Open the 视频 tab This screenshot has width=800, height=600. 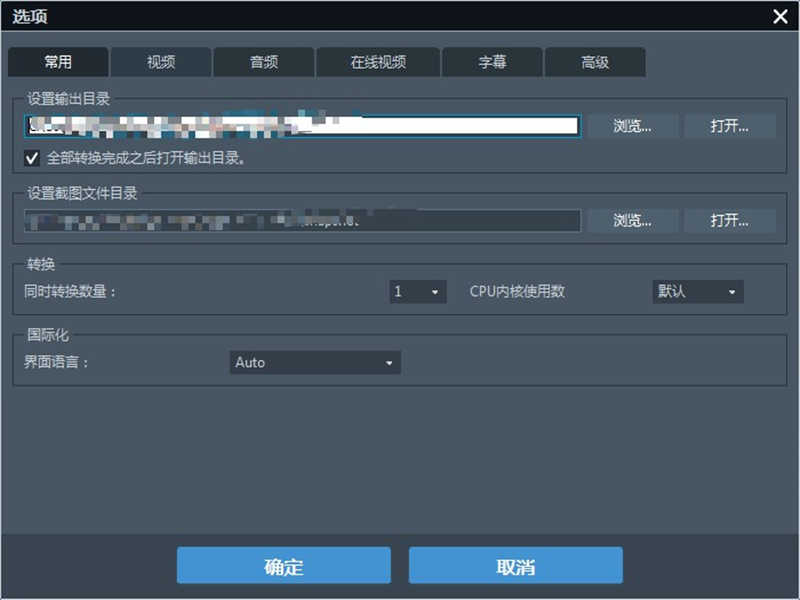[x=161, y=62]
